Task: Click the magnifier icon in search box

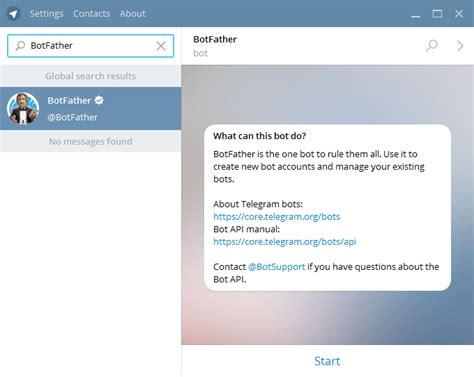Action: click(20, 46)
